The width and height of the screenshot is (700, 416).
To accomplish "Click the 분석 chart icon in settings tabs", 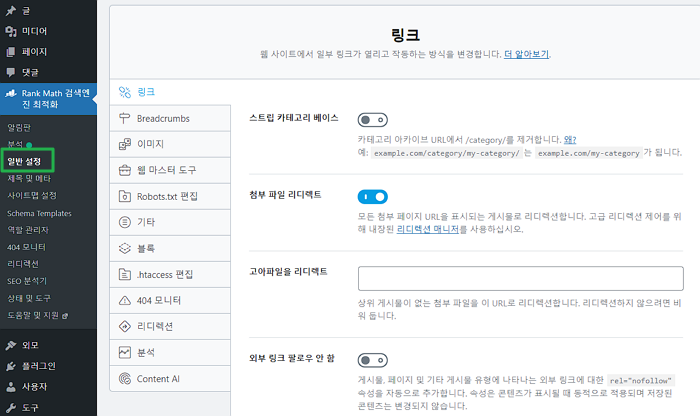I will click(125, 352).
